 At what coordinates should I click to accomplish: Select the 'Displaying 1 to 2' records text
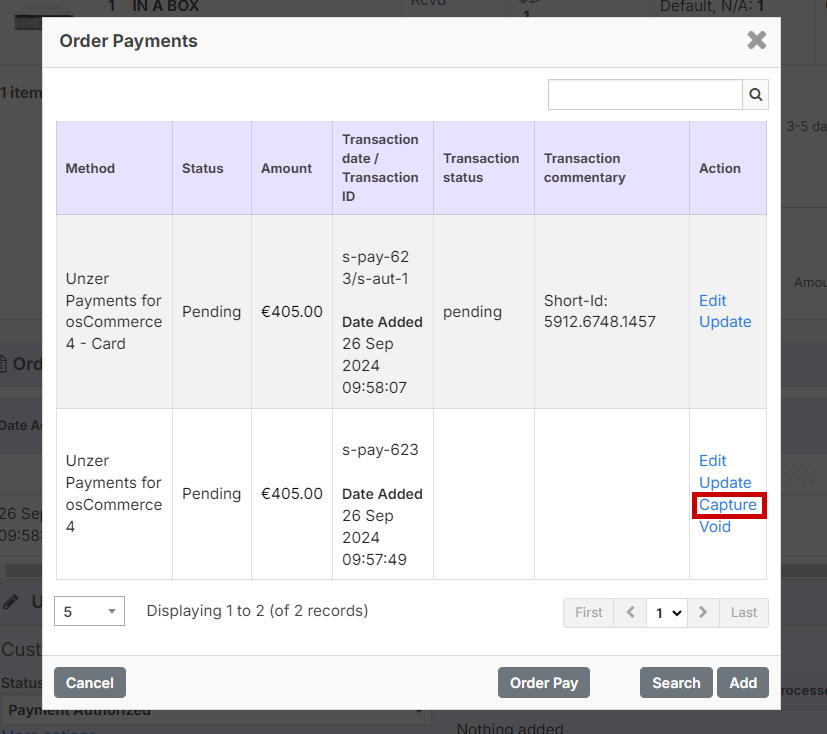[257, 611]
